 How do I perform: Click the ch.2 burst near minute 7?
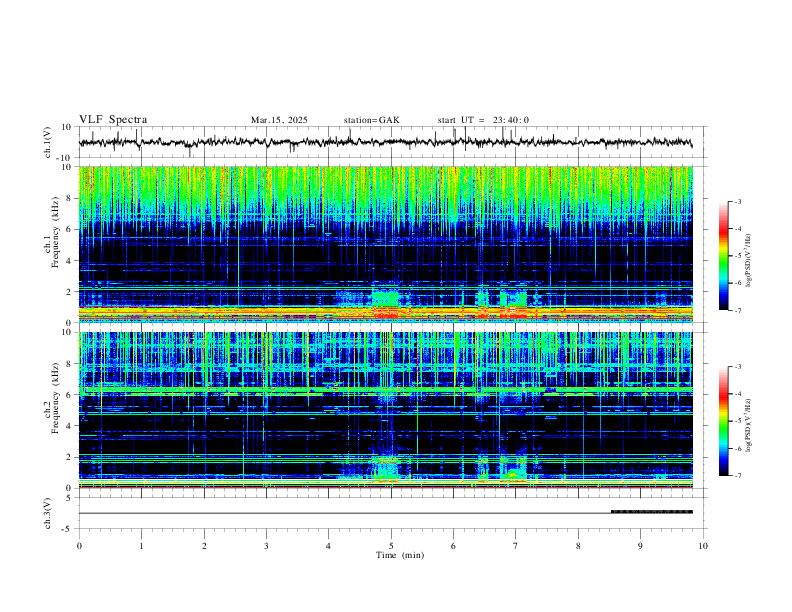point(514,467)
